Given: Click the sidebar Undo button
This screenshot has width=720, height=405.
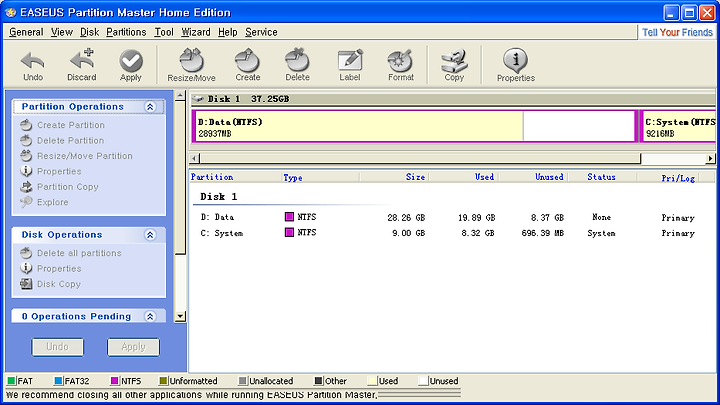Looking at the screenshot, I should (57, 347).
